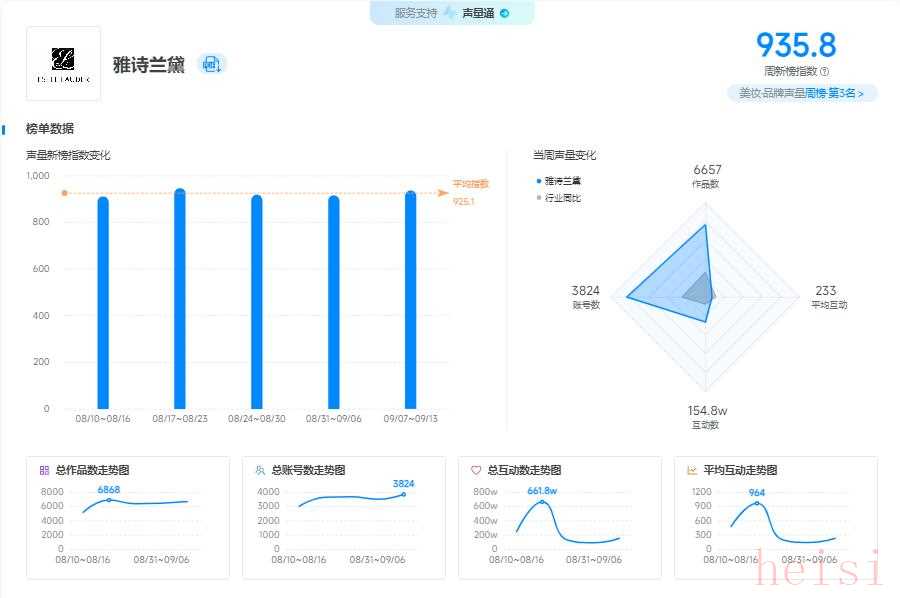Click the 925.1 average index value

[x=463, y=201]
